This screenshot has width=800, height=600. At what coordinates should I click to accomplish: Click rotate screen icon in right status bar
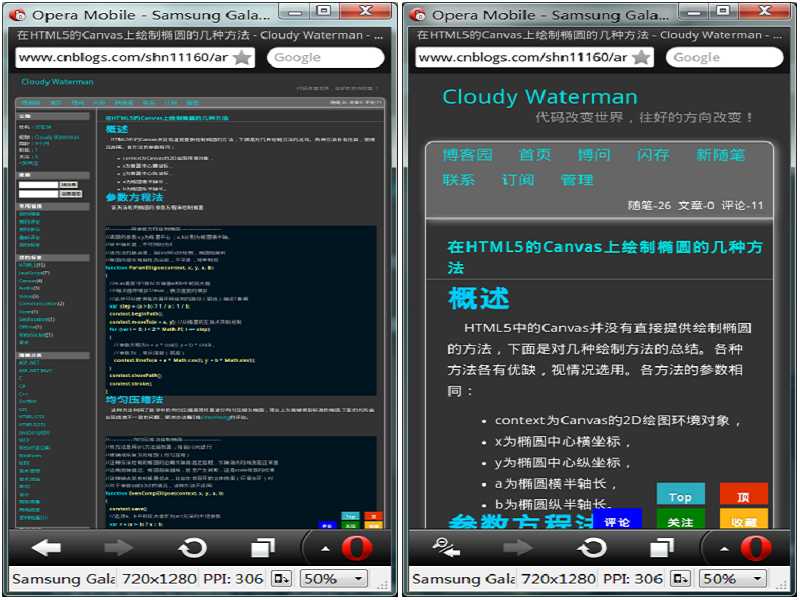click(x=681, y=579)
